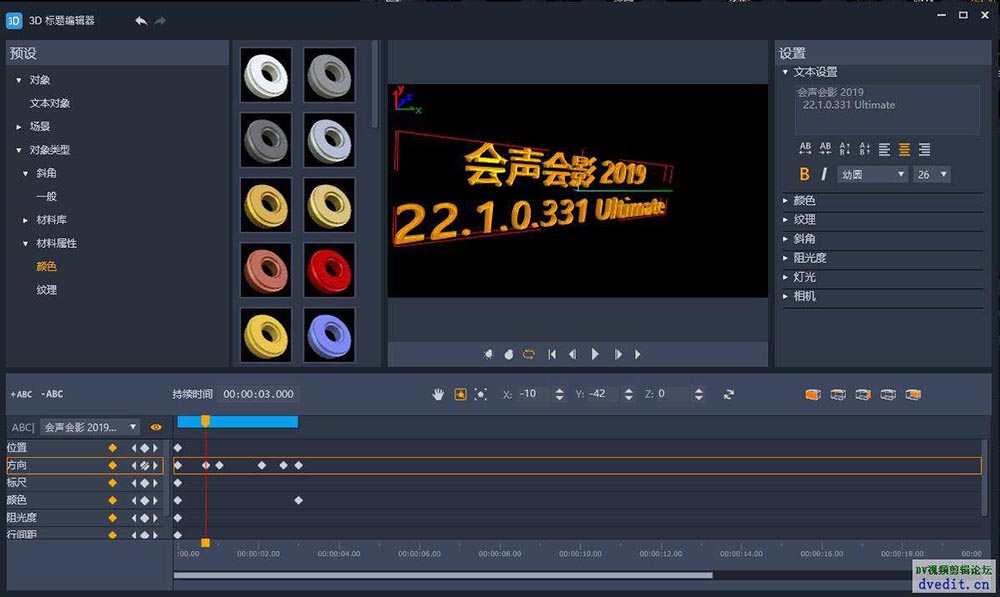Expand the 纹理 settings section
Image resolution: width=1000 pixels, height=597 pixels.
[785, 219]
